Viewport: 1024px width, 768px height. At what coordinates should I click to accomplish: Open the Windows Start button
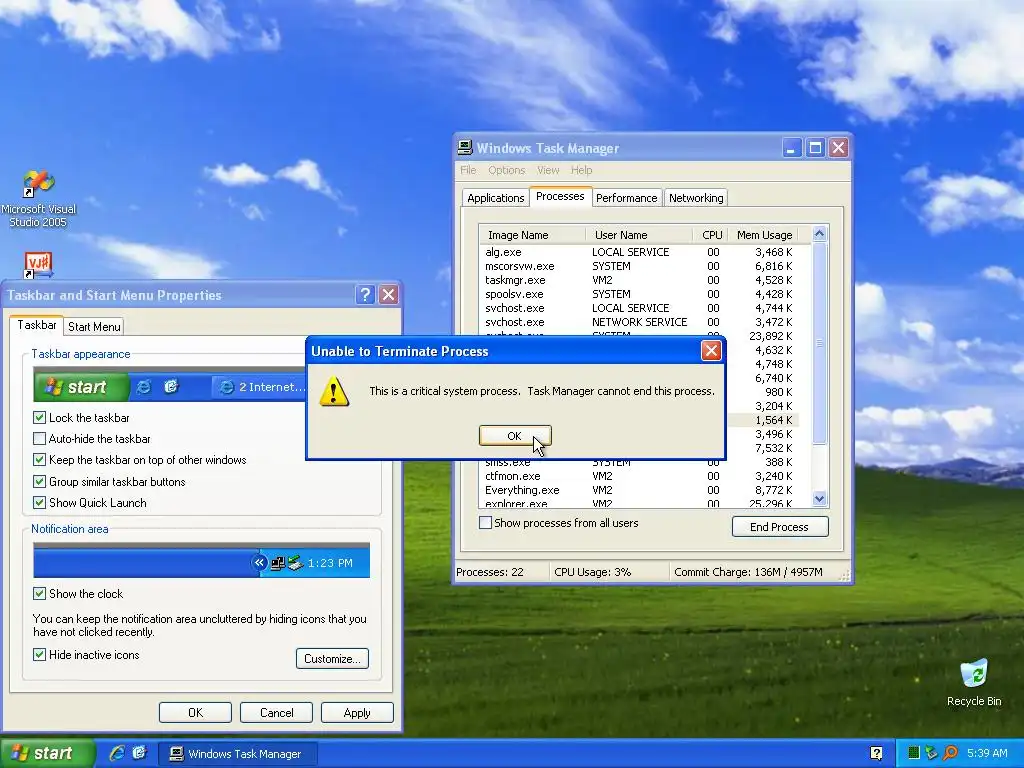click(x=48, y=753)
